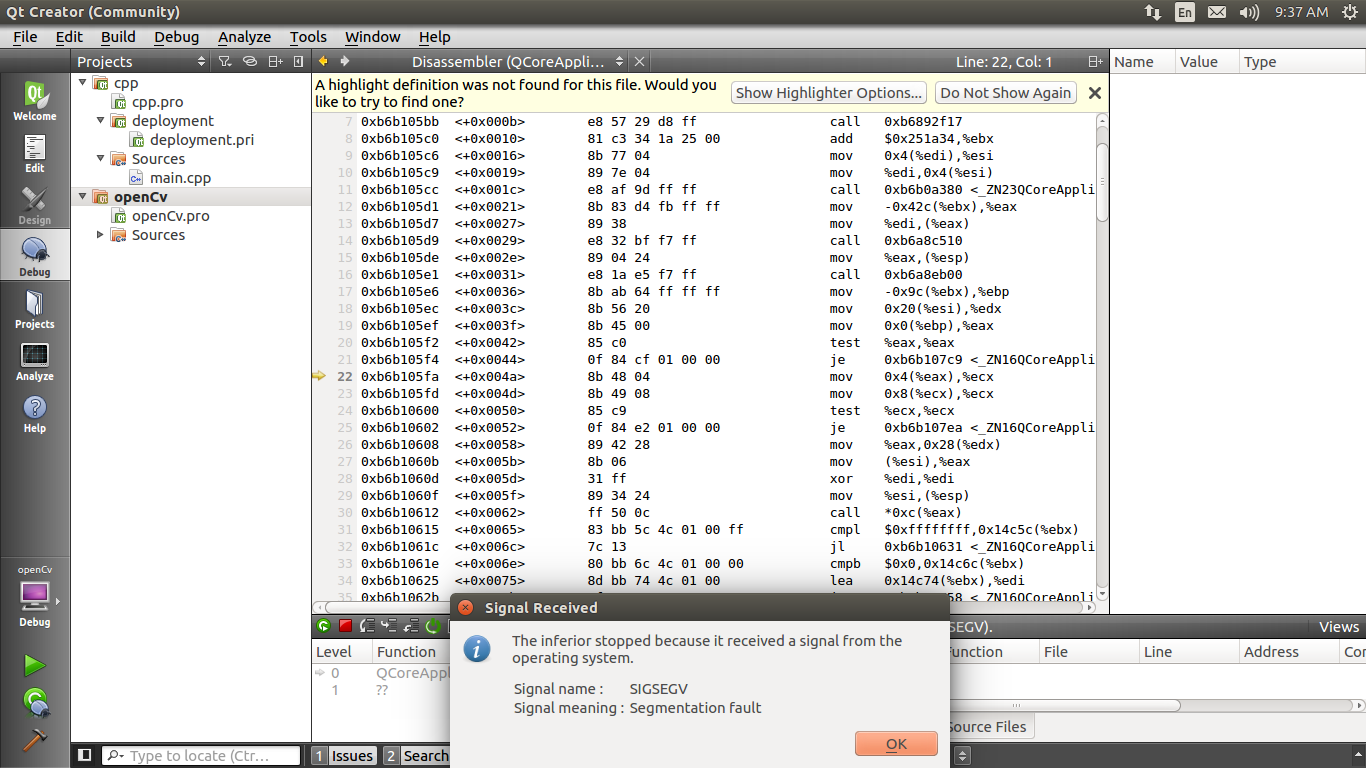Go forward in editor navigation history
Image resolution: width=1366 pixels, height=768 pixels.
[345, 62]
